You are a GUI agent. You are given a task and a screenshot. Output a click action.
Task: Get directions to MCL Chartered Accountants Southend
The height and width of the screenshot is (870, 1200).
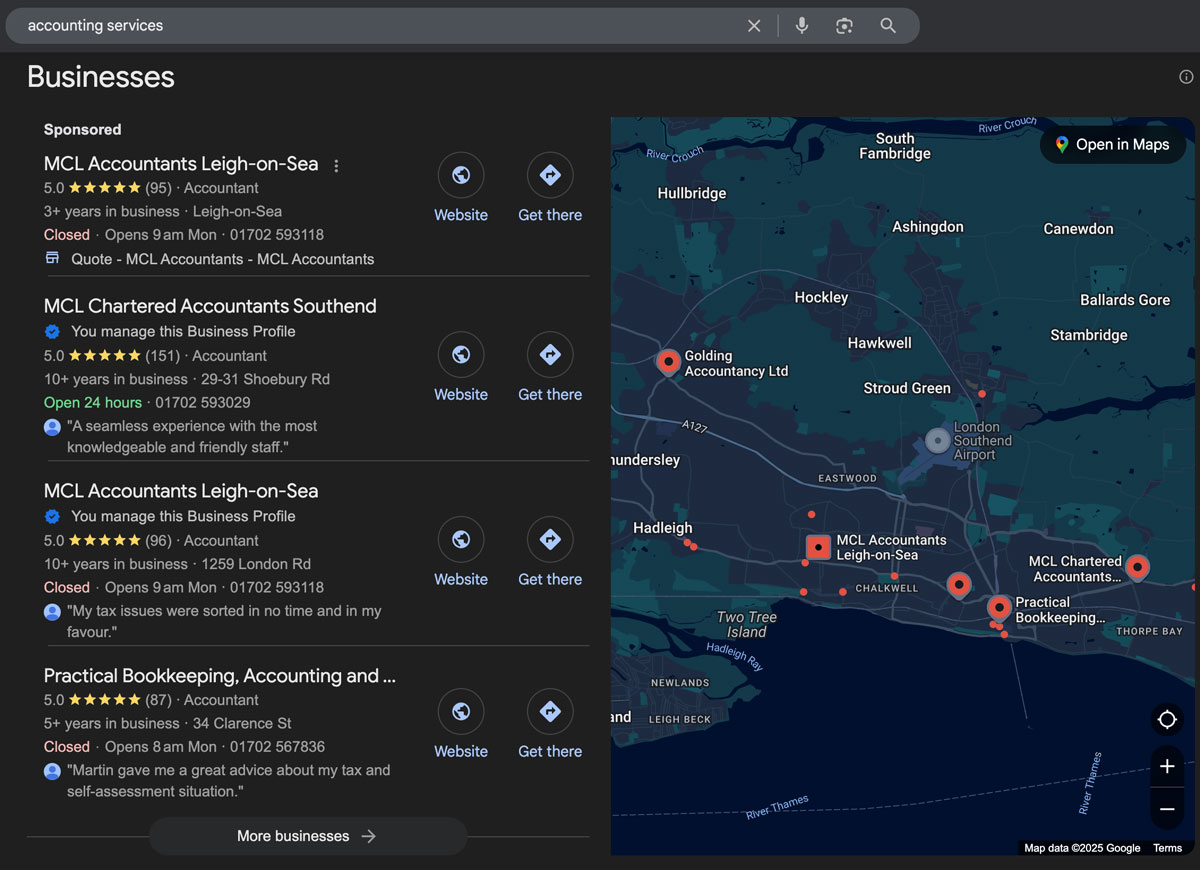(550, 368)
